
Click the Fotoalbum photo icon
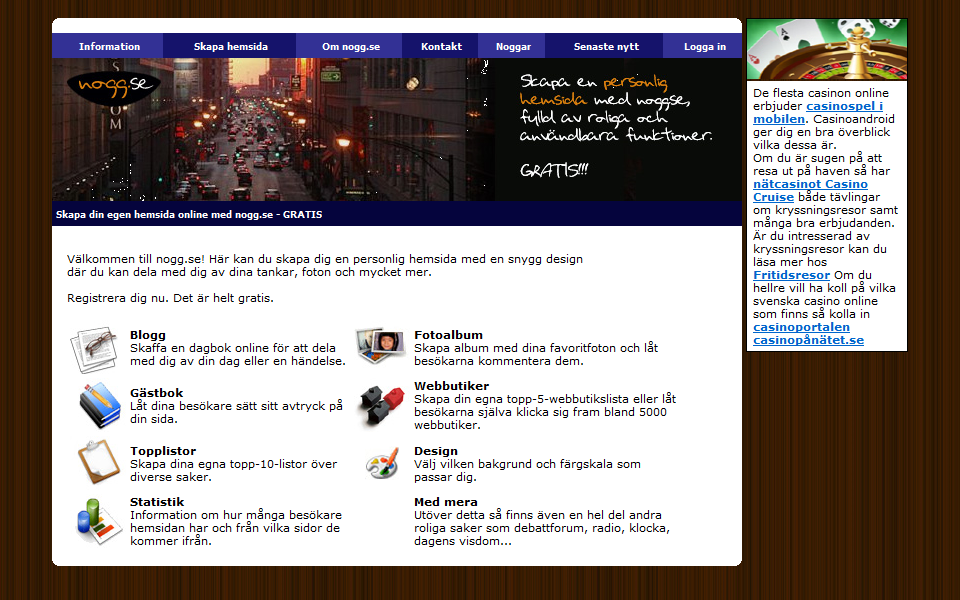(380, 346)
